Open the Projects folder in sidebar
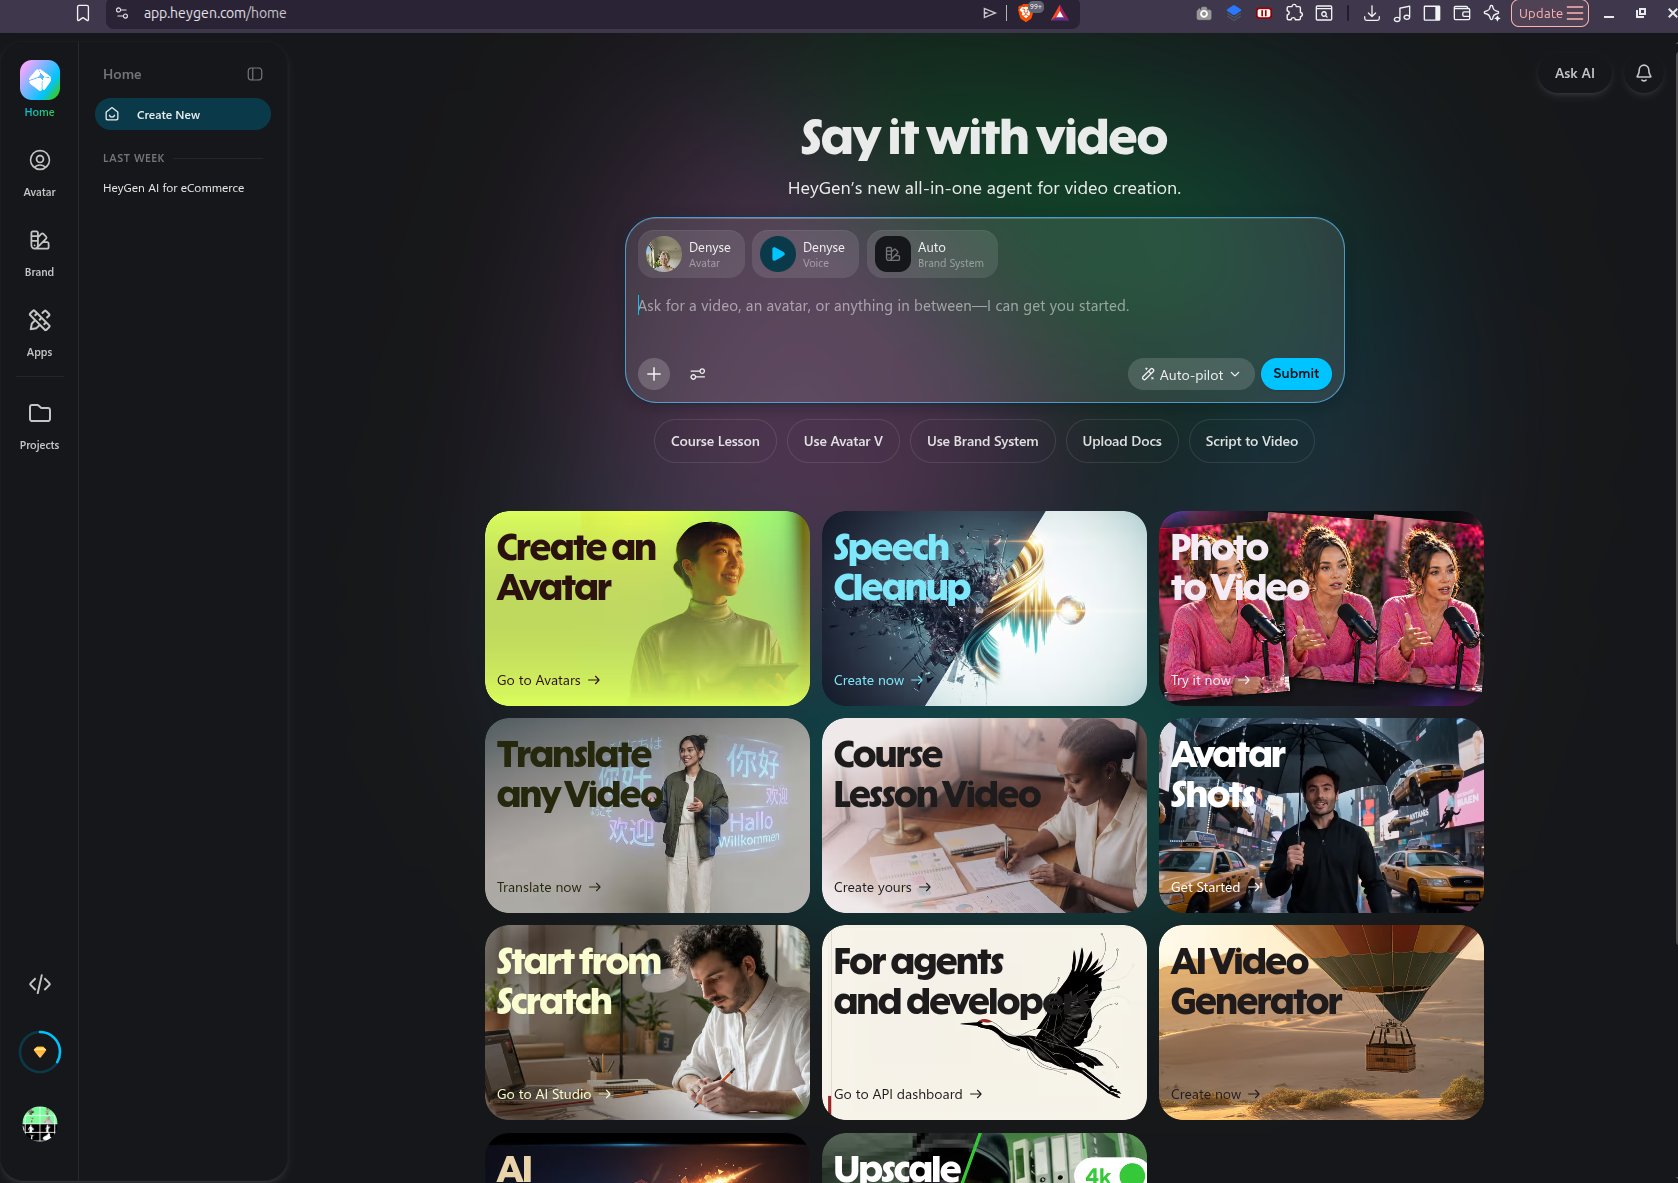The image size is (1678, 1183). 40,426
